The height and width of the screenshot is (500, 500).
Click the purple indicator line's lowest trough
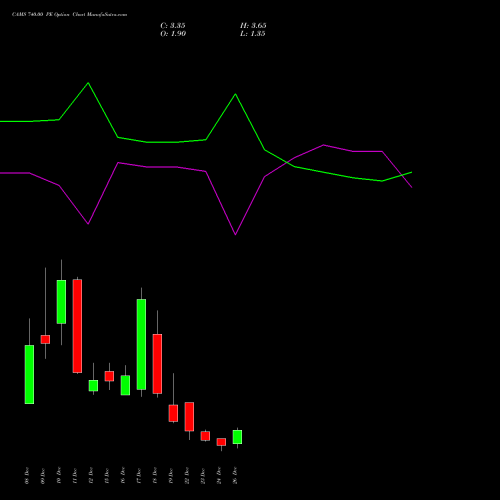tap(235, 234)
